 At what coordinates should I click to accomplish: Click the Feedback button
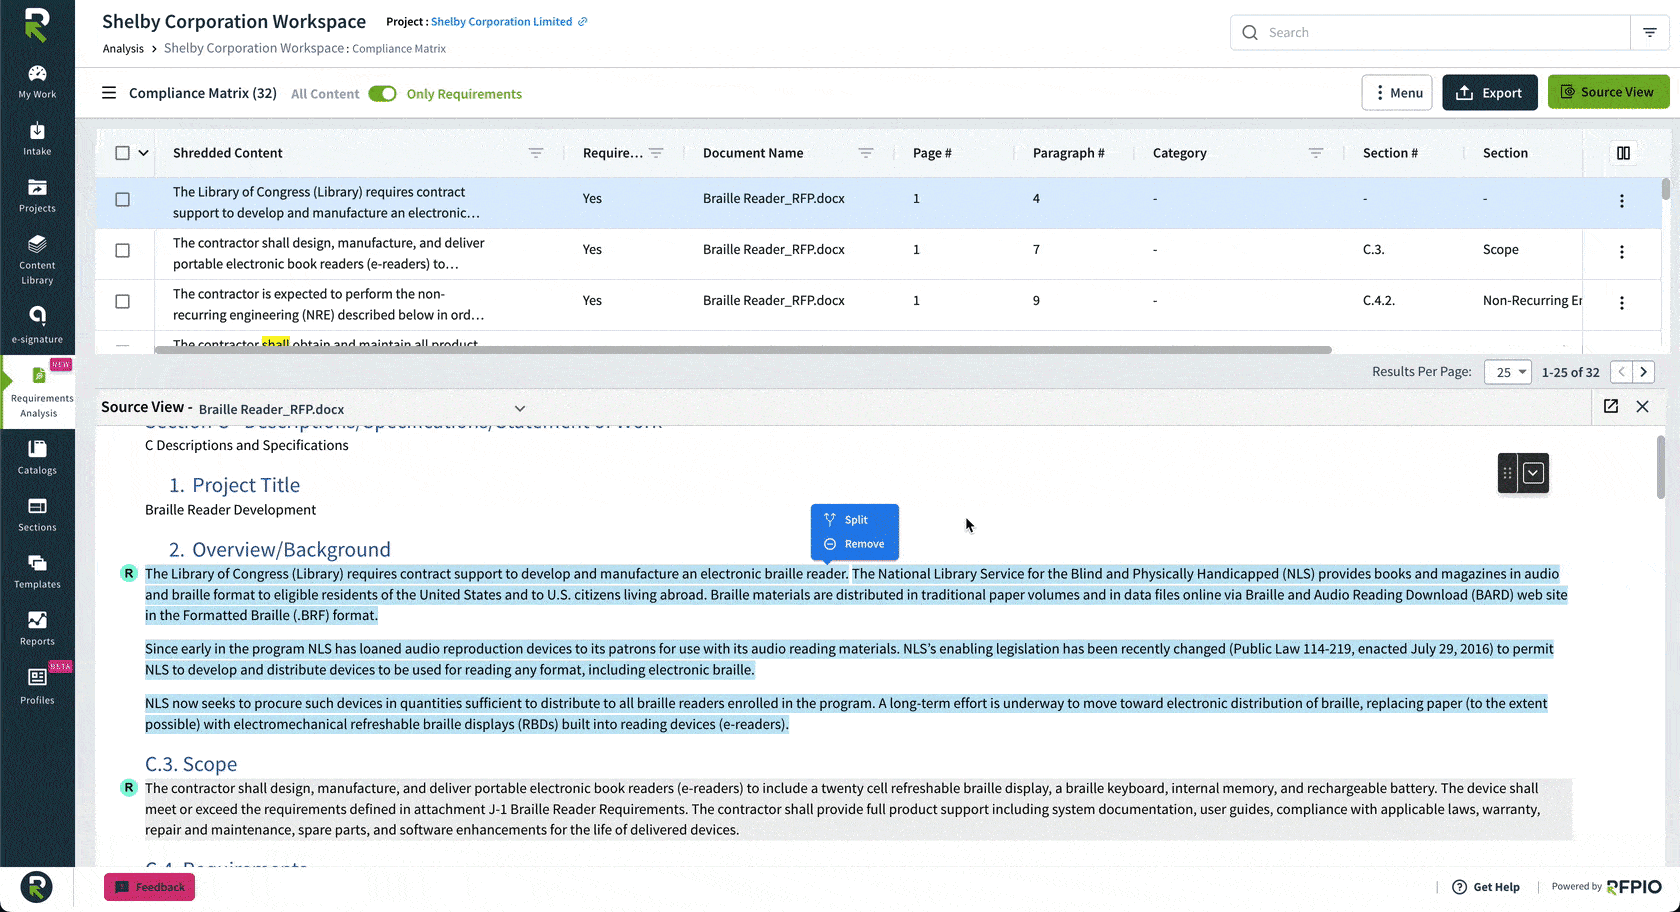point(149,887)
